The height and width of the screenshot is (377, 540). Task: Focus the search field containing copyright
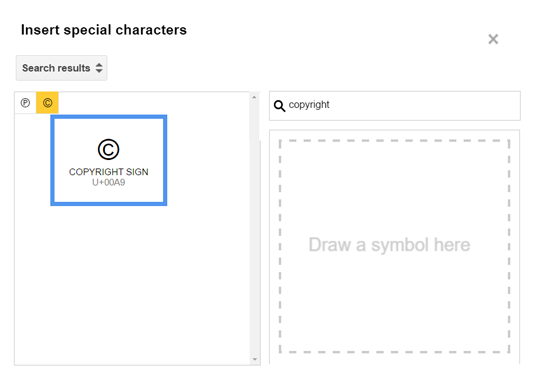click(395, 106)
